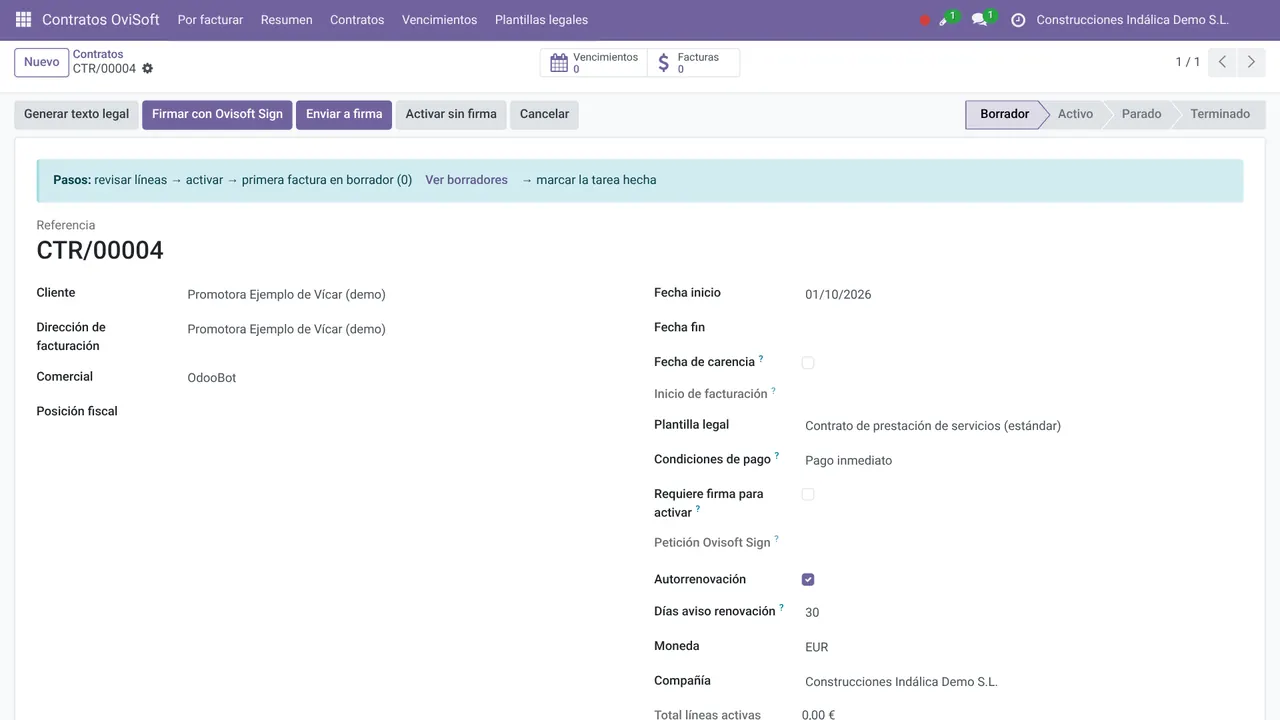
Task: Click Firmar con Ovisoft Sign
Action: coord(217,114)
